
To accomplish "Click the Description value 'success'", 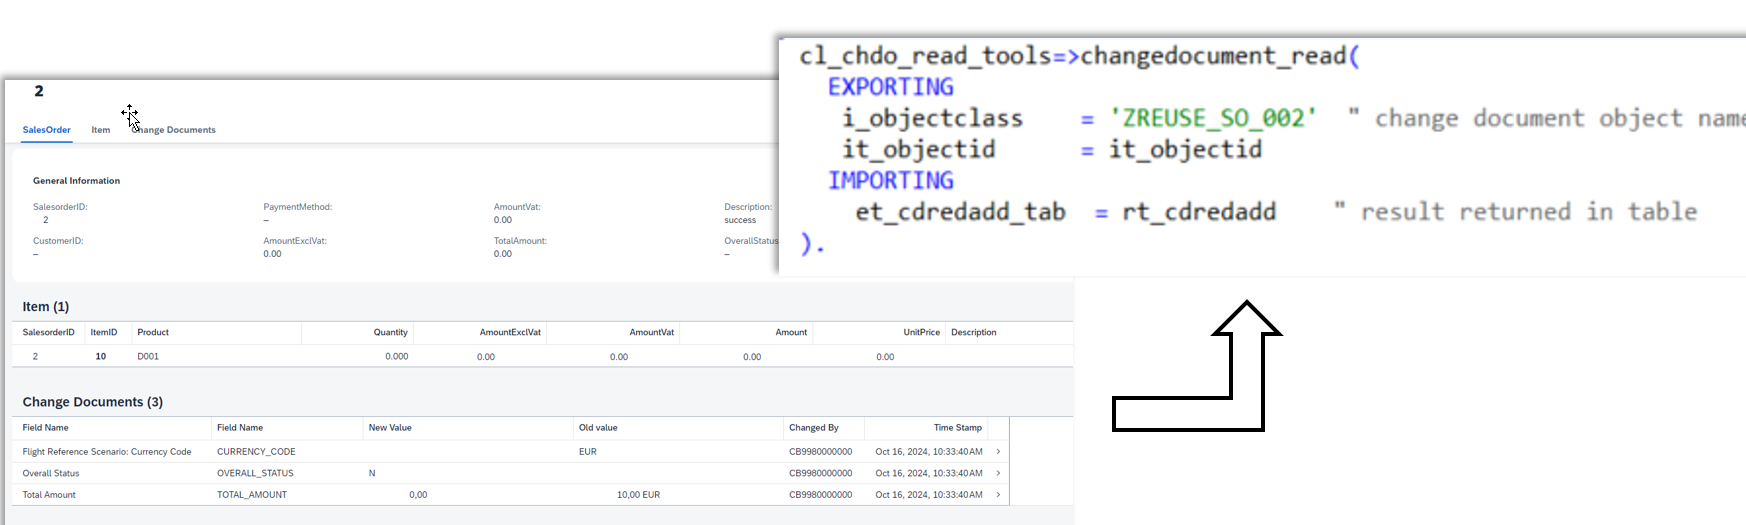I will point(740,220).
